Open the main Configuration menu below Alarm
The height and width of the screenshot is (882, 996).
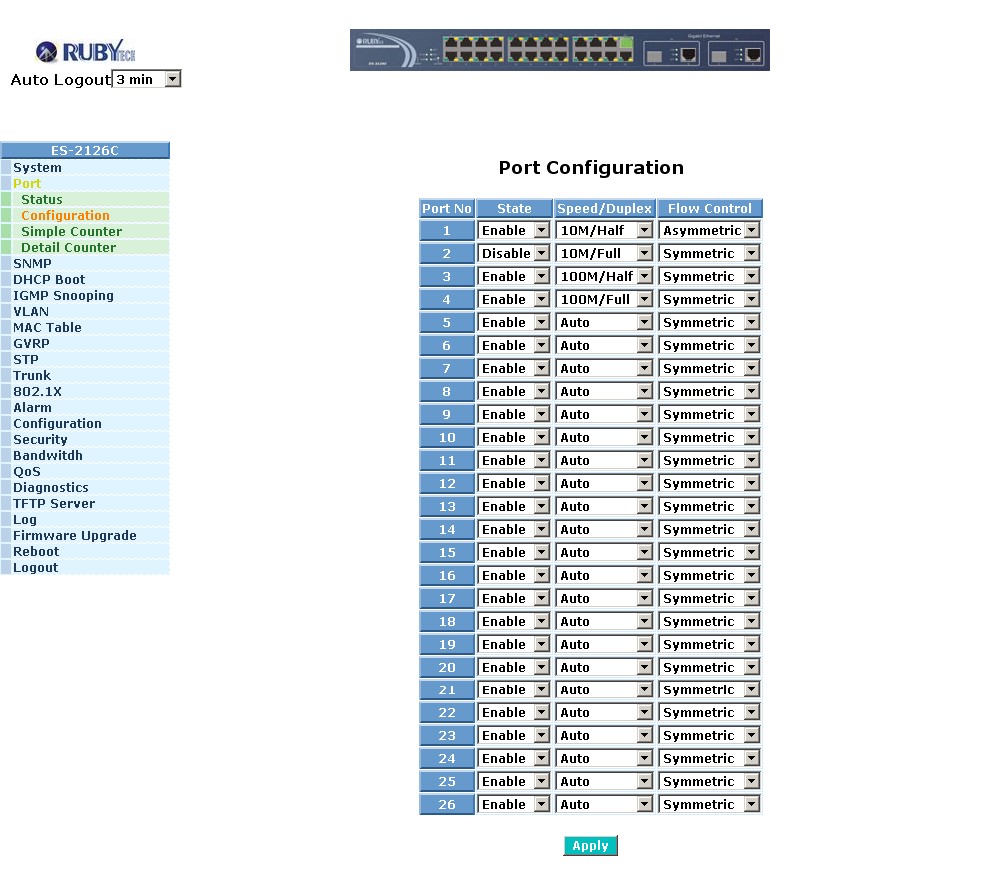pyautogui.click(x=57, y=424)
